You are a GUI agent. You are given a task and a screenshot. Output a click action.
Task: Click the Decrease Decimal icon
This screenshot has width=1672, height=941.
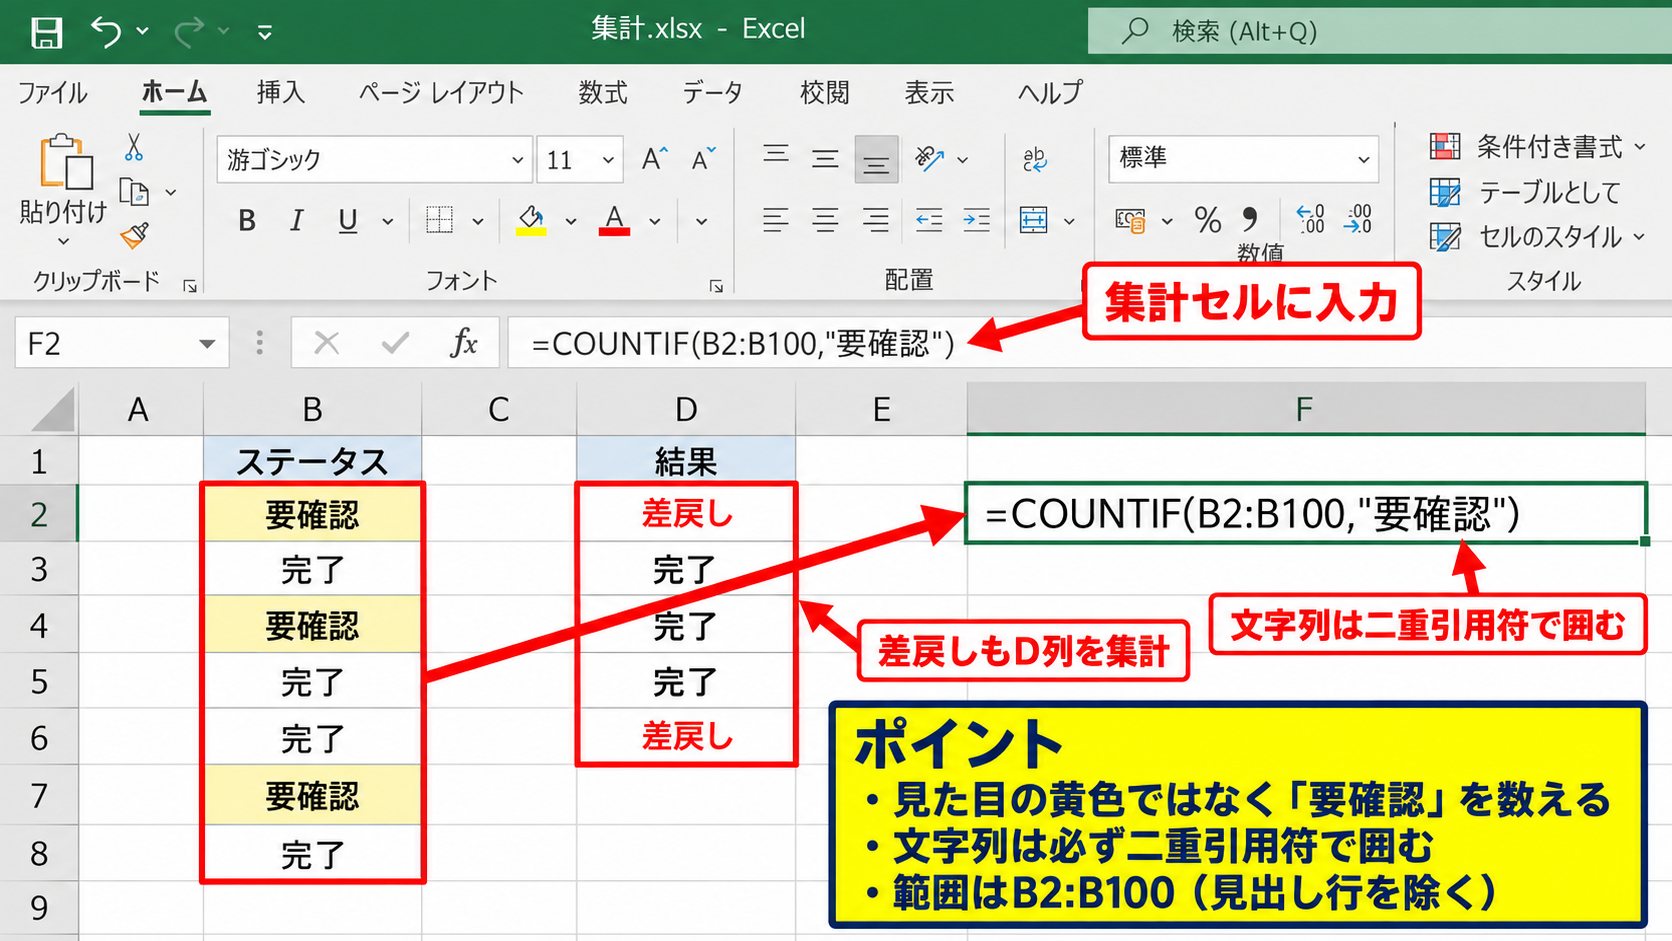click(x=1359, y=219)
